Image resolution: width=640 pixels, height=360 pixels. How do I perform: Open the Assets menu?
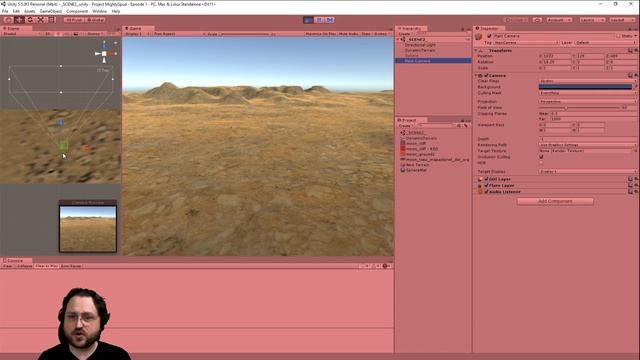pos(30,11)
